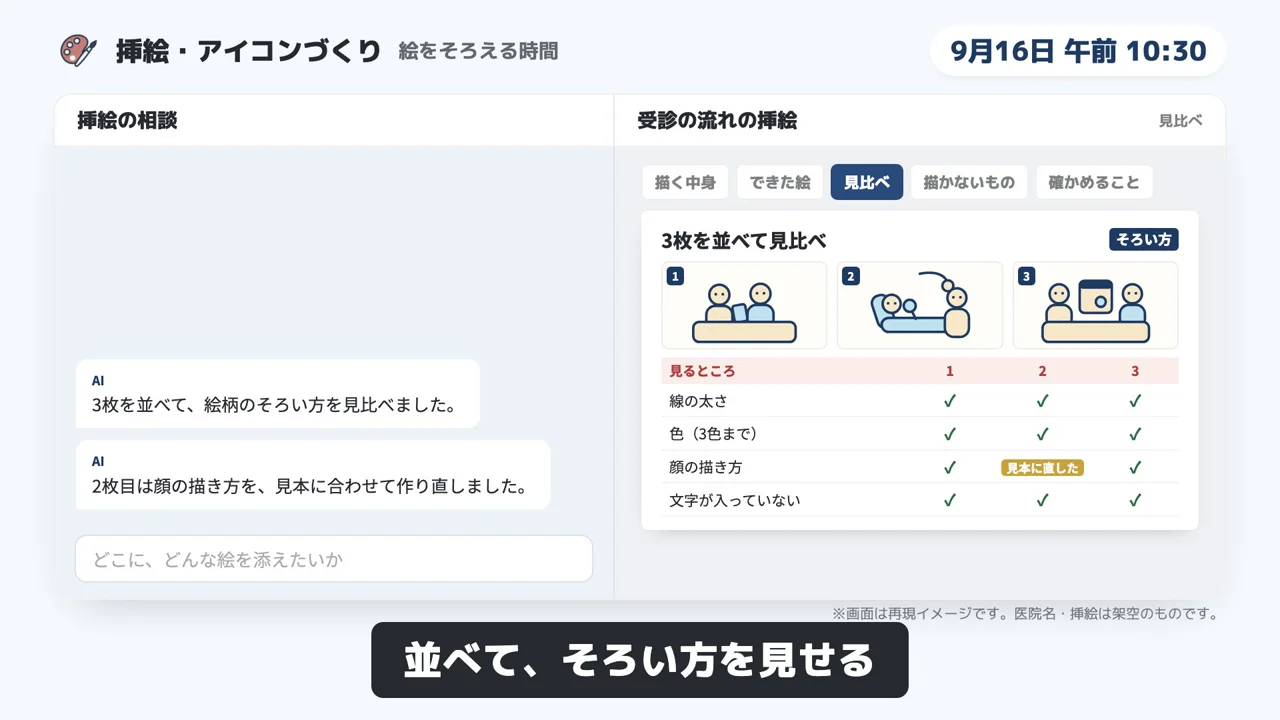Click checkmark for 線の太さ column 3

click(1135, 401)
